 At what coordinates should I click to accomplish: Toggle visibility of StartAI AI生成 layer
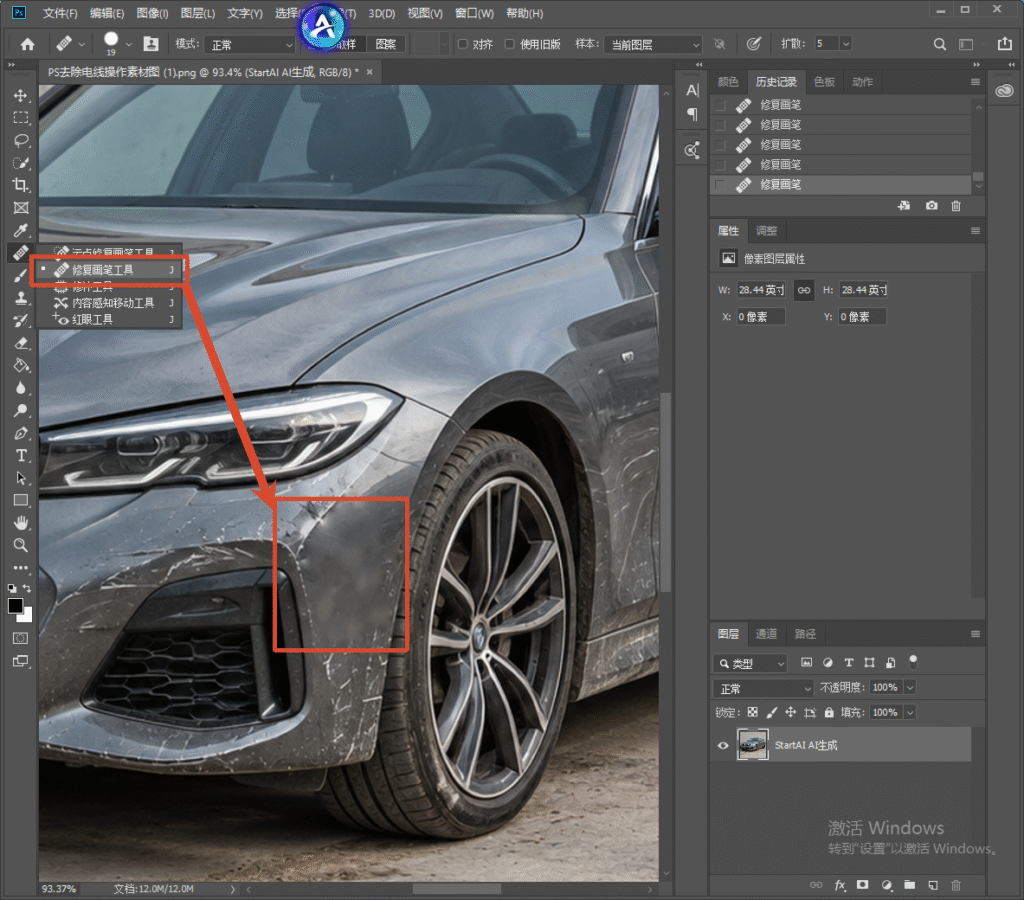[723, 745]
